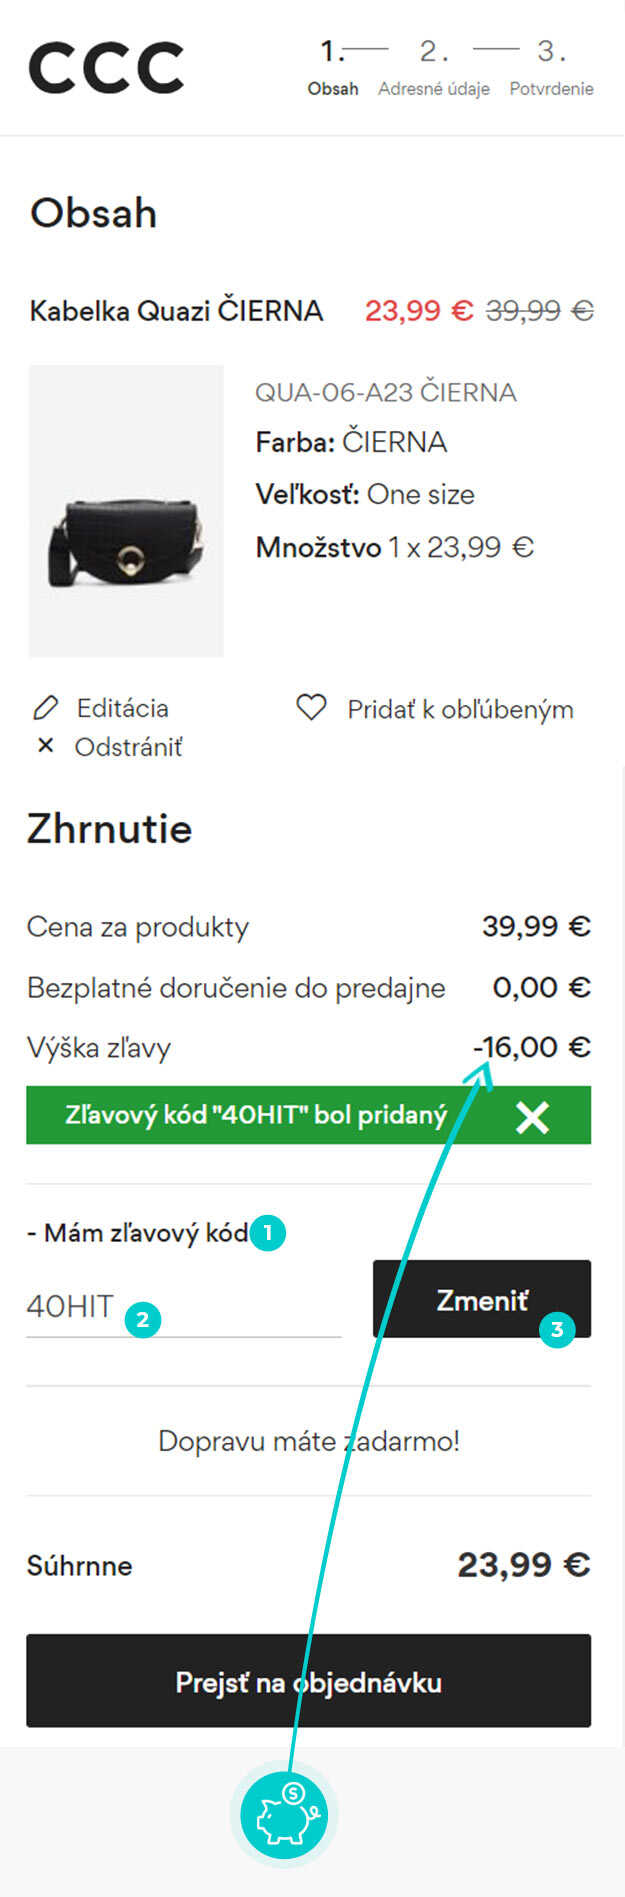Screen dimensions: 625x1897
Task: Open Kabelka Quazi ČIERNA product title
Action: click(x=176, y=311)
